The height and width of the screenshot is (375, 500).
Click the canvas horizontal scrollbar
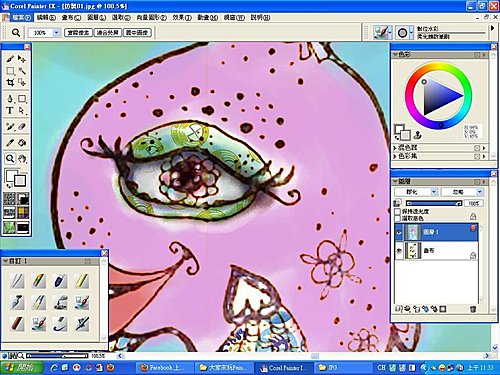point(304,356)
